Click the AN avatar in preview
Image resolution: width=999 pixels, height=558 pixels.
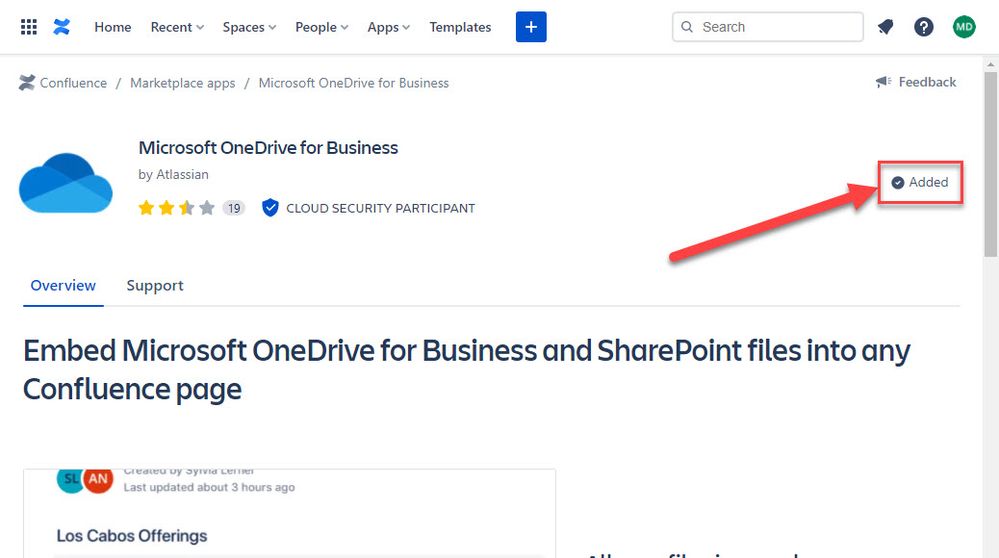pos(98,479)
